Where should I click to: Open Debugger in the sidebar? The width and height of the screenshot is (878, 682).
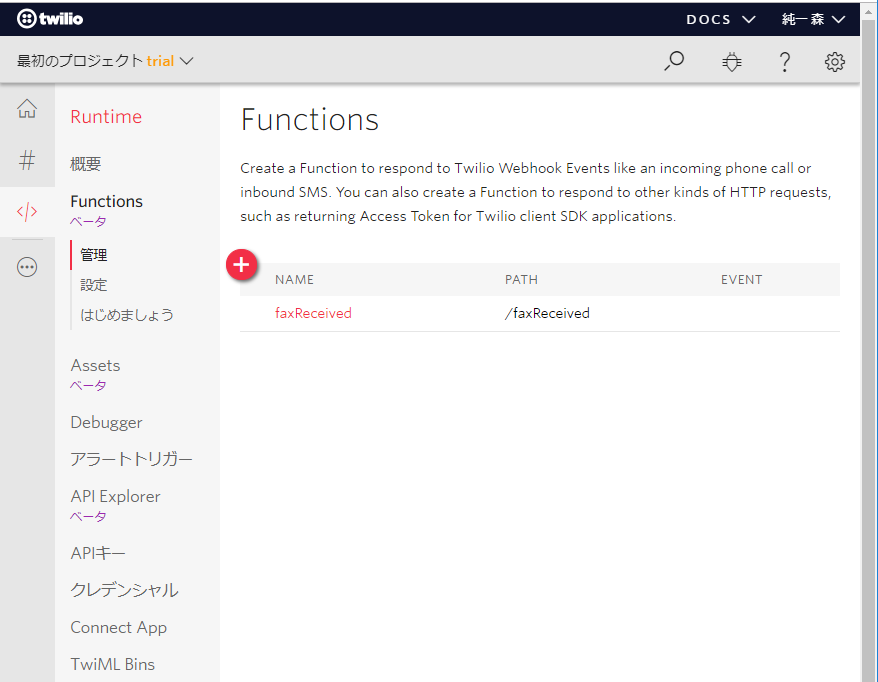tap(106, 422)
